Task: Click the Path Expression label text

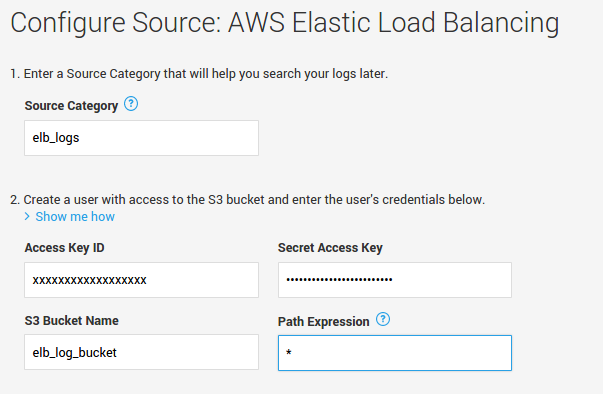Action: point(323,321)
